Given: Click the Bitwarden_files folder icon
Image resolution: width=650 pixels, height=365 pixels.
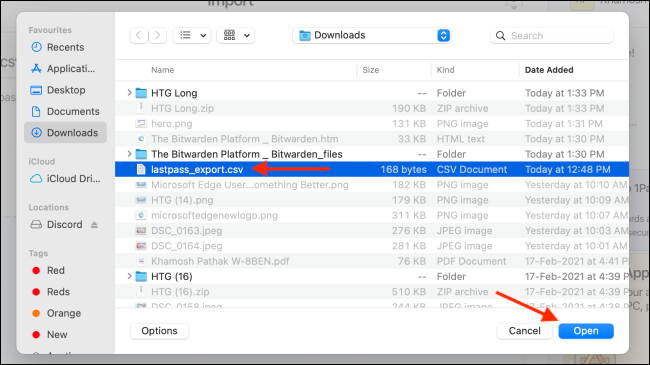Looking at the screenshot, I should 141,154.
